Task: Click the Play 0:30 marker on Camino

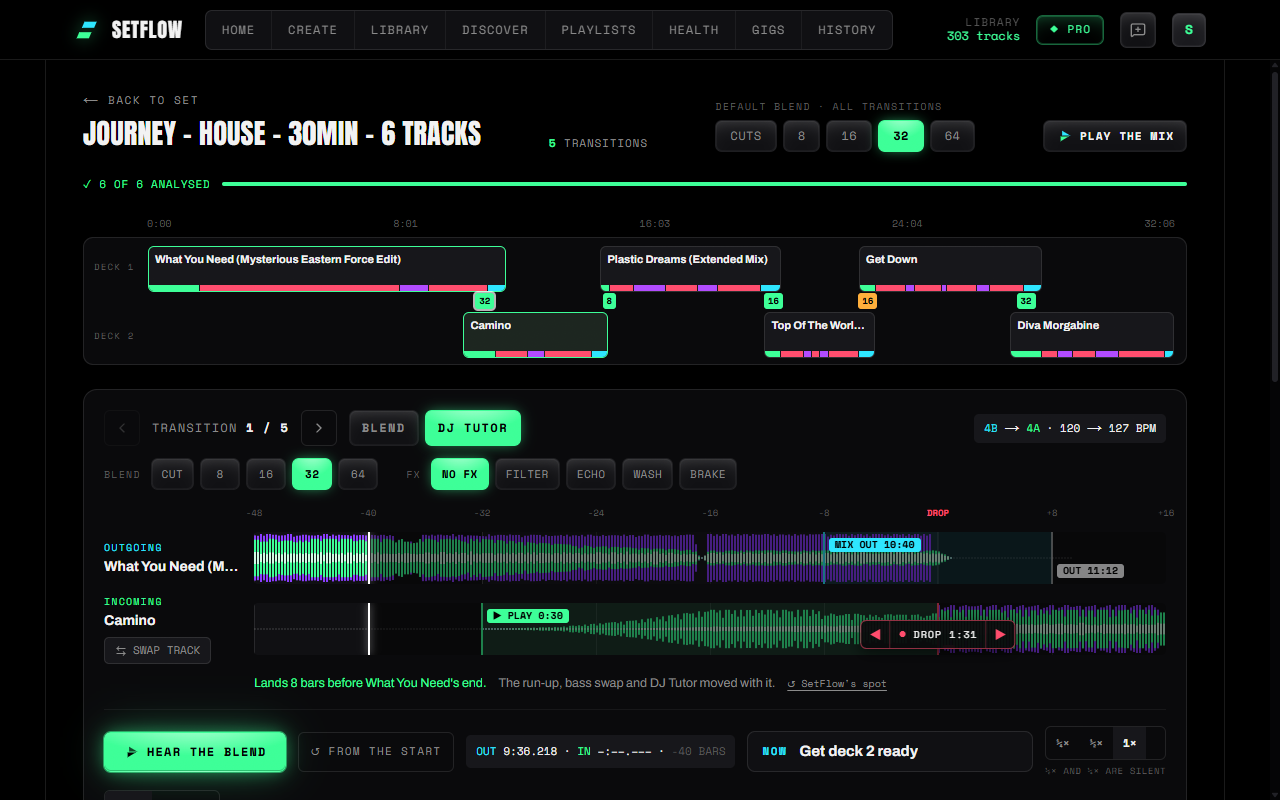Action: 527,616
